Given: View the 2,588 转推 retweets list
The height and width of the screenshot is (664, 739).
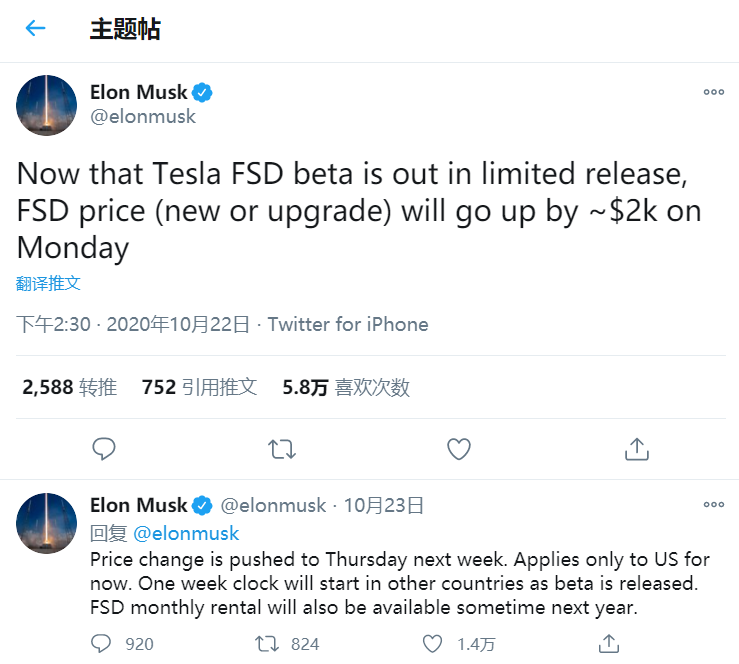Looking at the screenshot, I should coord(70,387).
